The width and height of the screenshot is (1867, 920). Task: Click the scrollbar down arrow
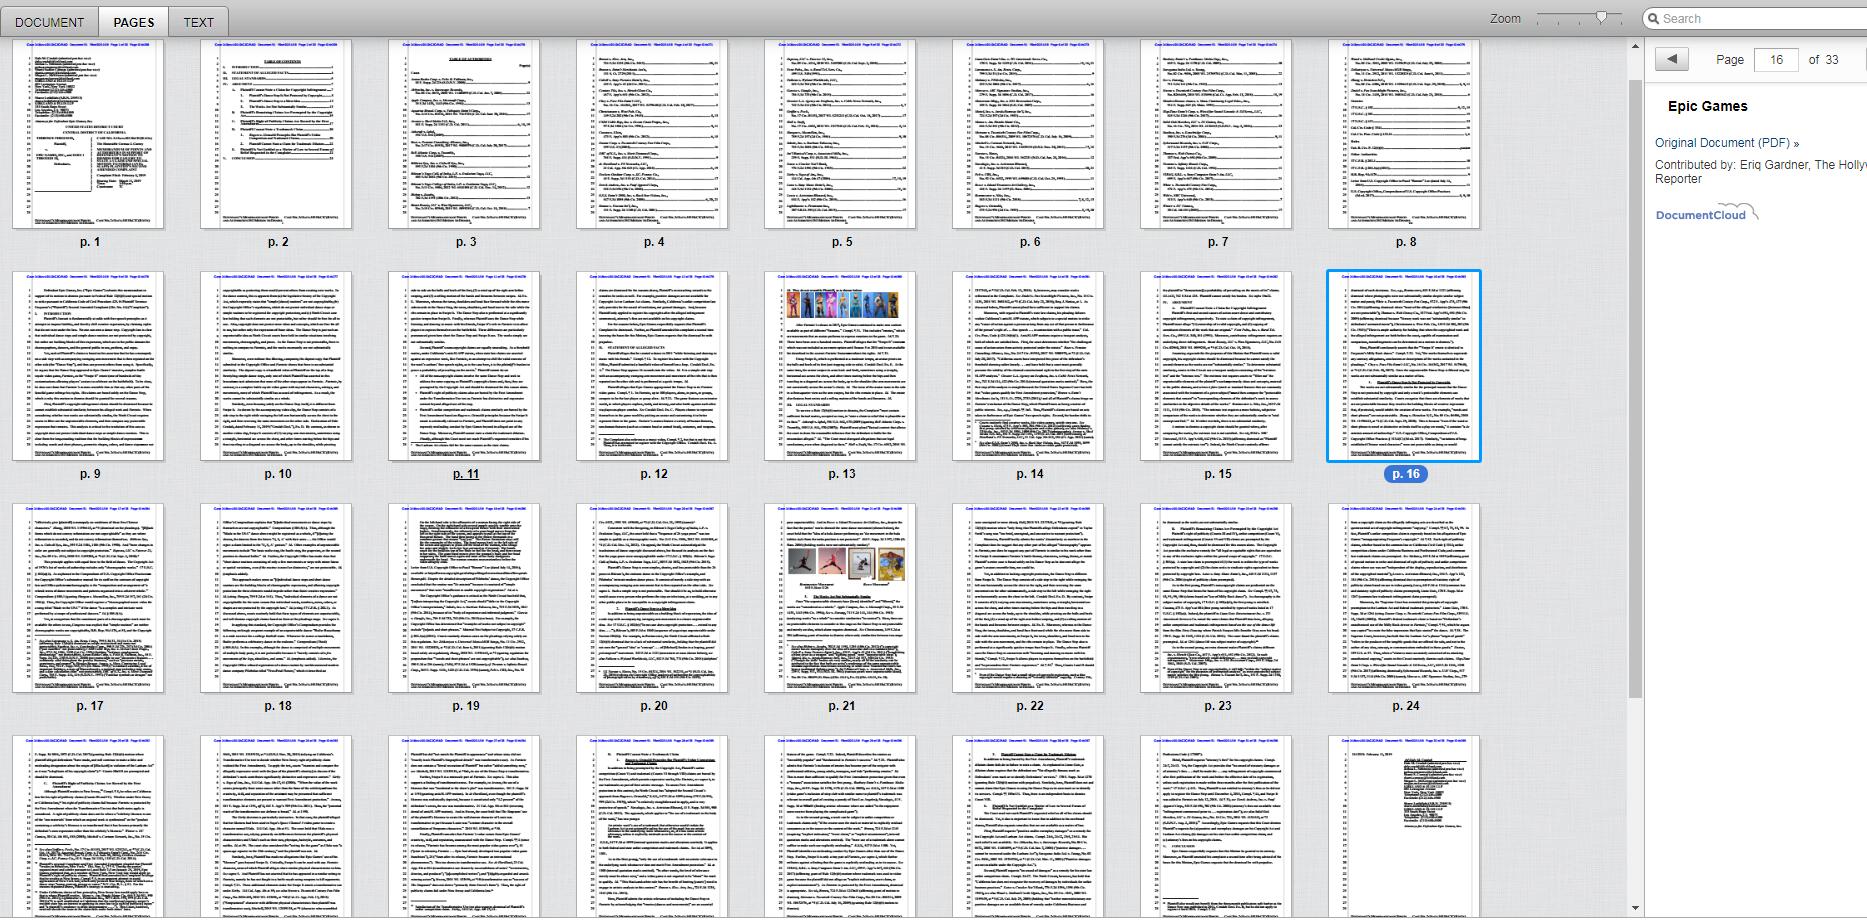[x=1636, y=909]
